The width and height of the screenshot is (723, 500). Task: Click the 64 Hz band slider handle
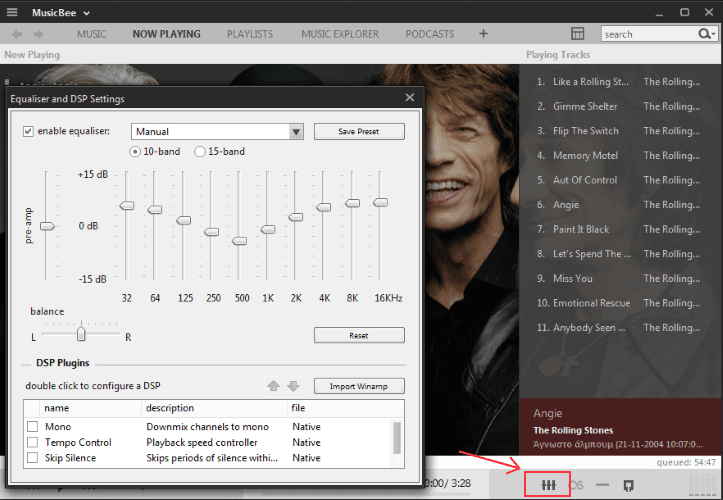click(x=155, y=210)
